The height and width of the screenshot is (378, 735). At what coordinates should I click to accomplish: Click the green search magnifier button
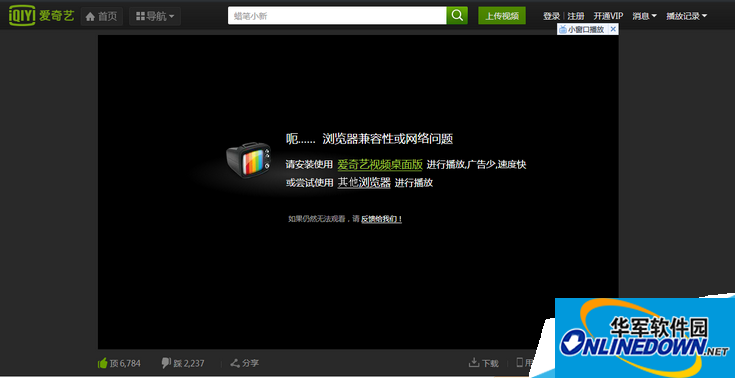coord(457,16)
